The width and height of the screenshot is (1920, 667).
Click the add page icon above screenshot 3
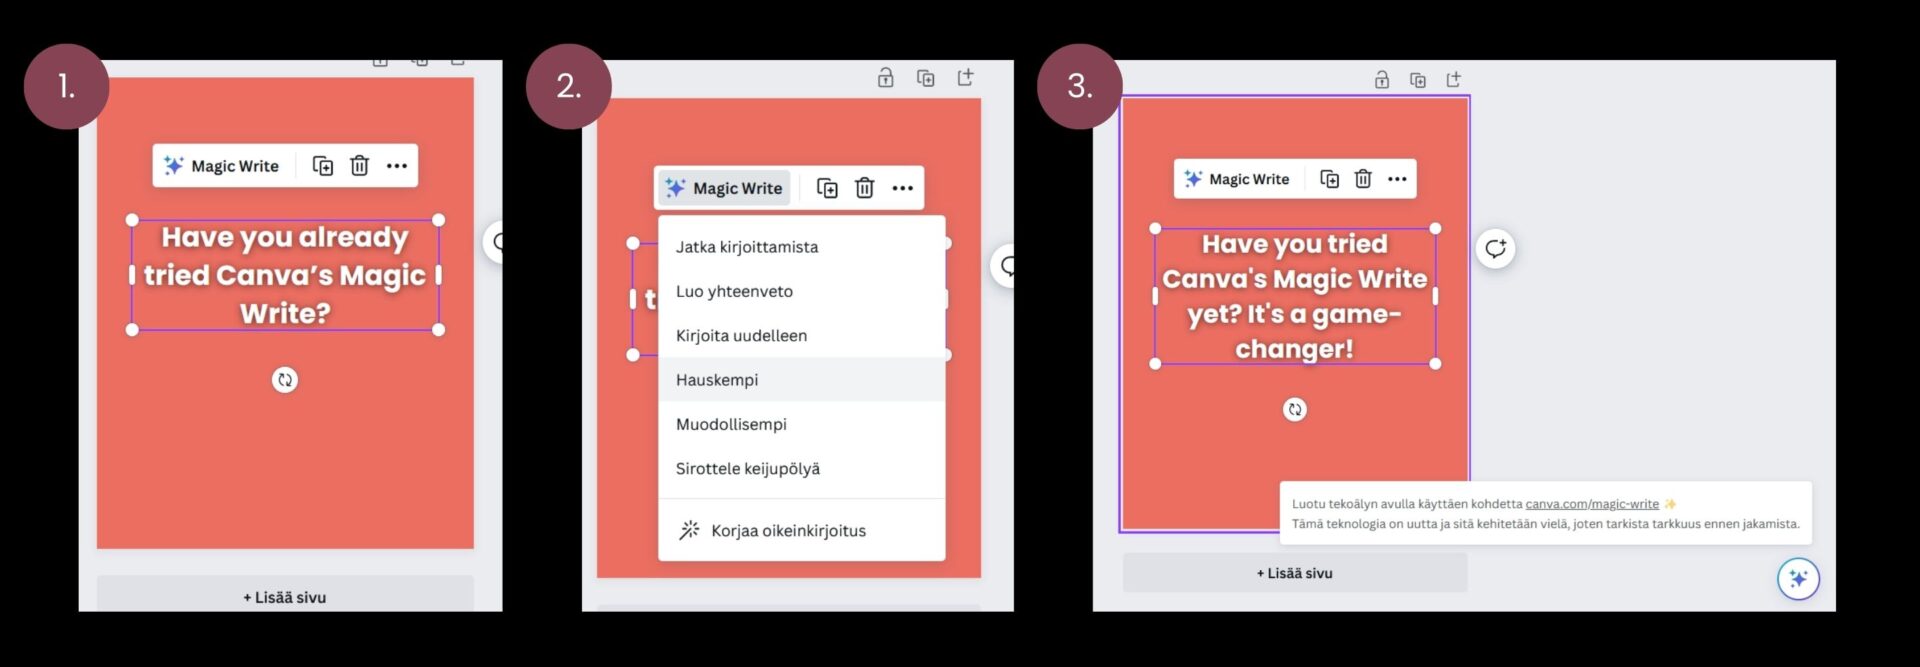click(x=1453, y=80)
